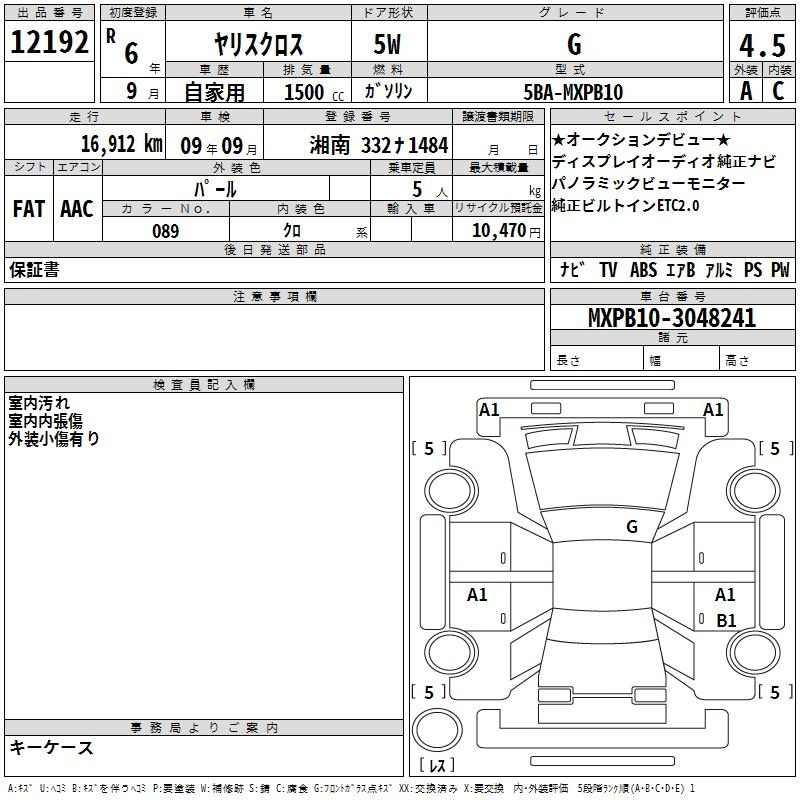
Task: Click the AAC air conditioner cell
Action: click(x=77, y=209)
